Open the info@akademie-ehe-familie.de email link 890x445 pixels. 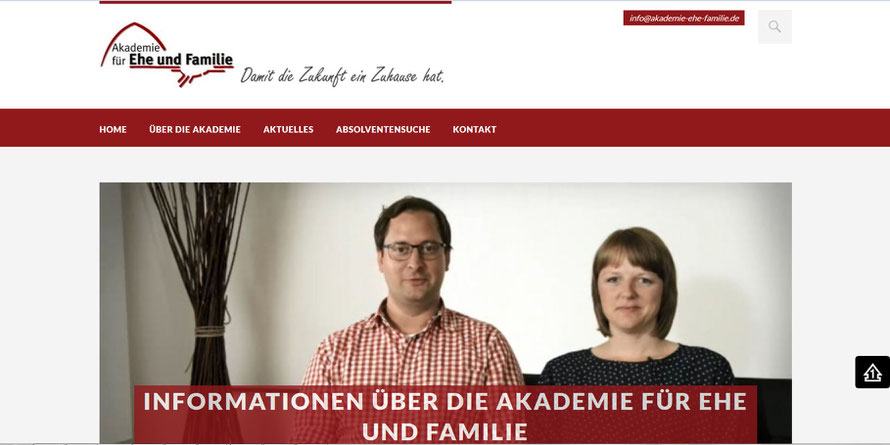pos(684,18)
